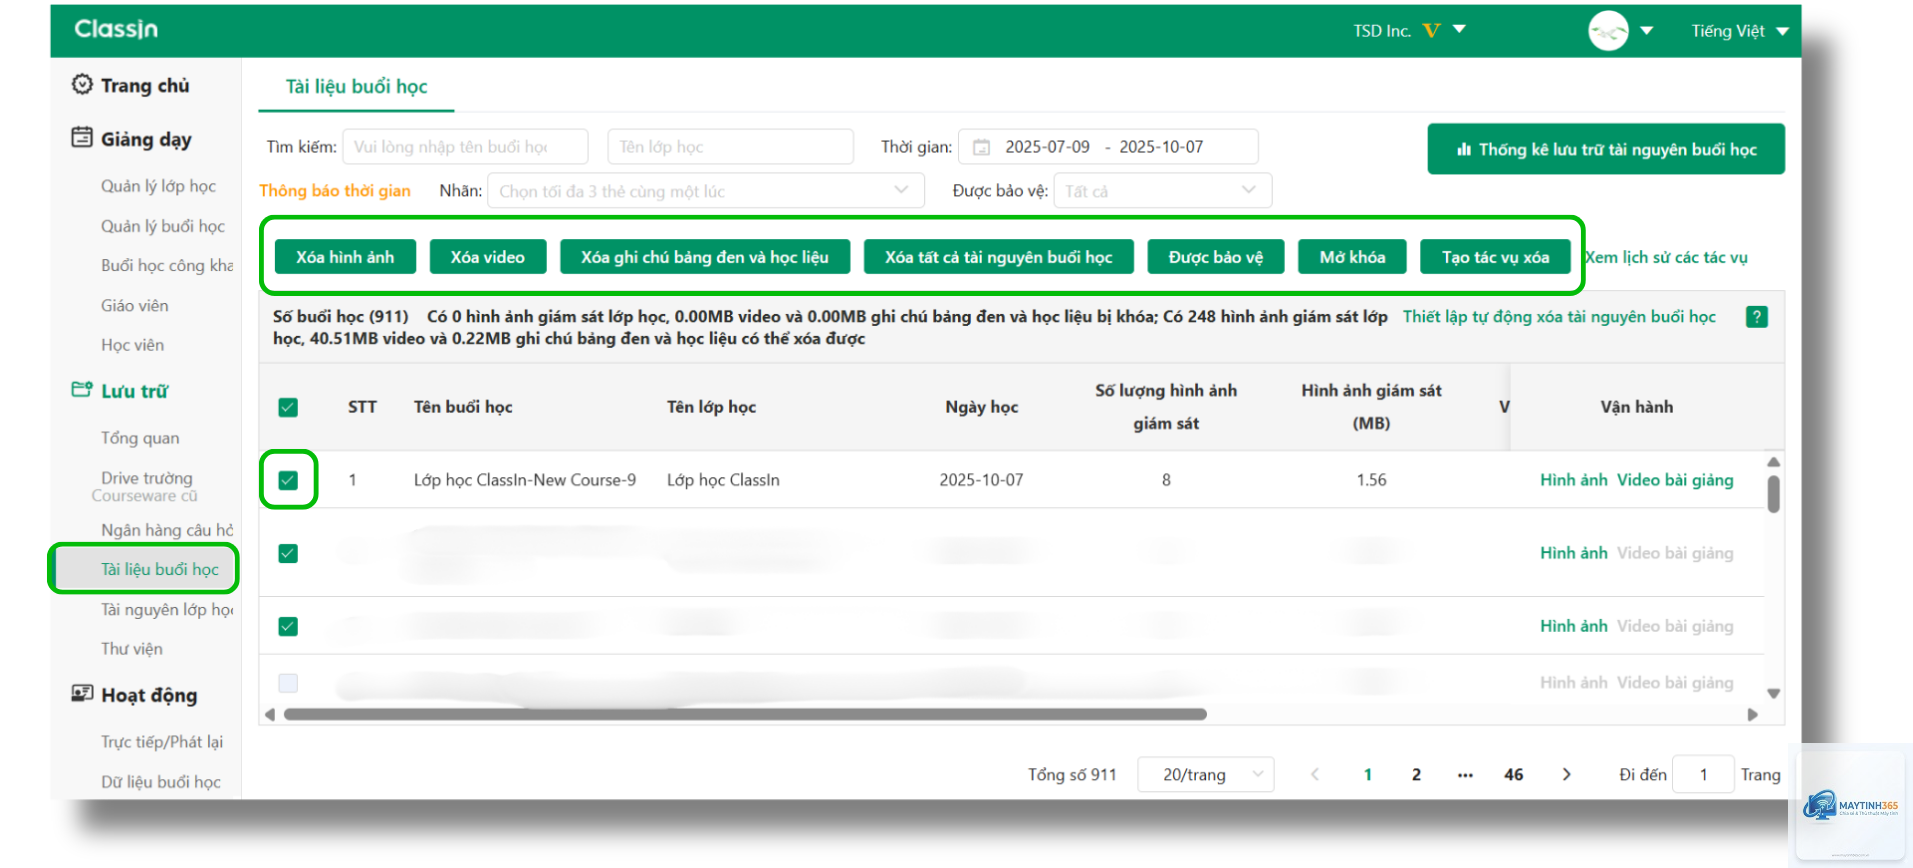
Task: Click Xóa ghi chú bảng đen và học liệu
Action: coord(705,257)
